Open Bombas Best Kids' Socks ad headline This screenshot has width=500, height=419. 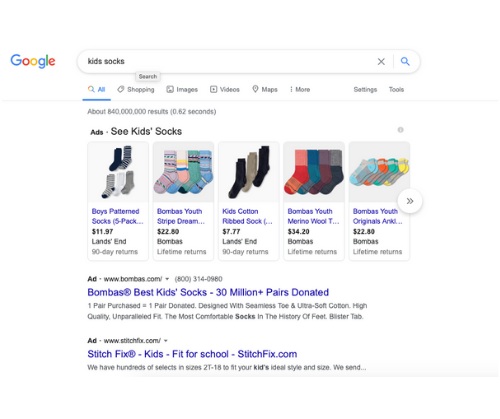coord(208,292)
